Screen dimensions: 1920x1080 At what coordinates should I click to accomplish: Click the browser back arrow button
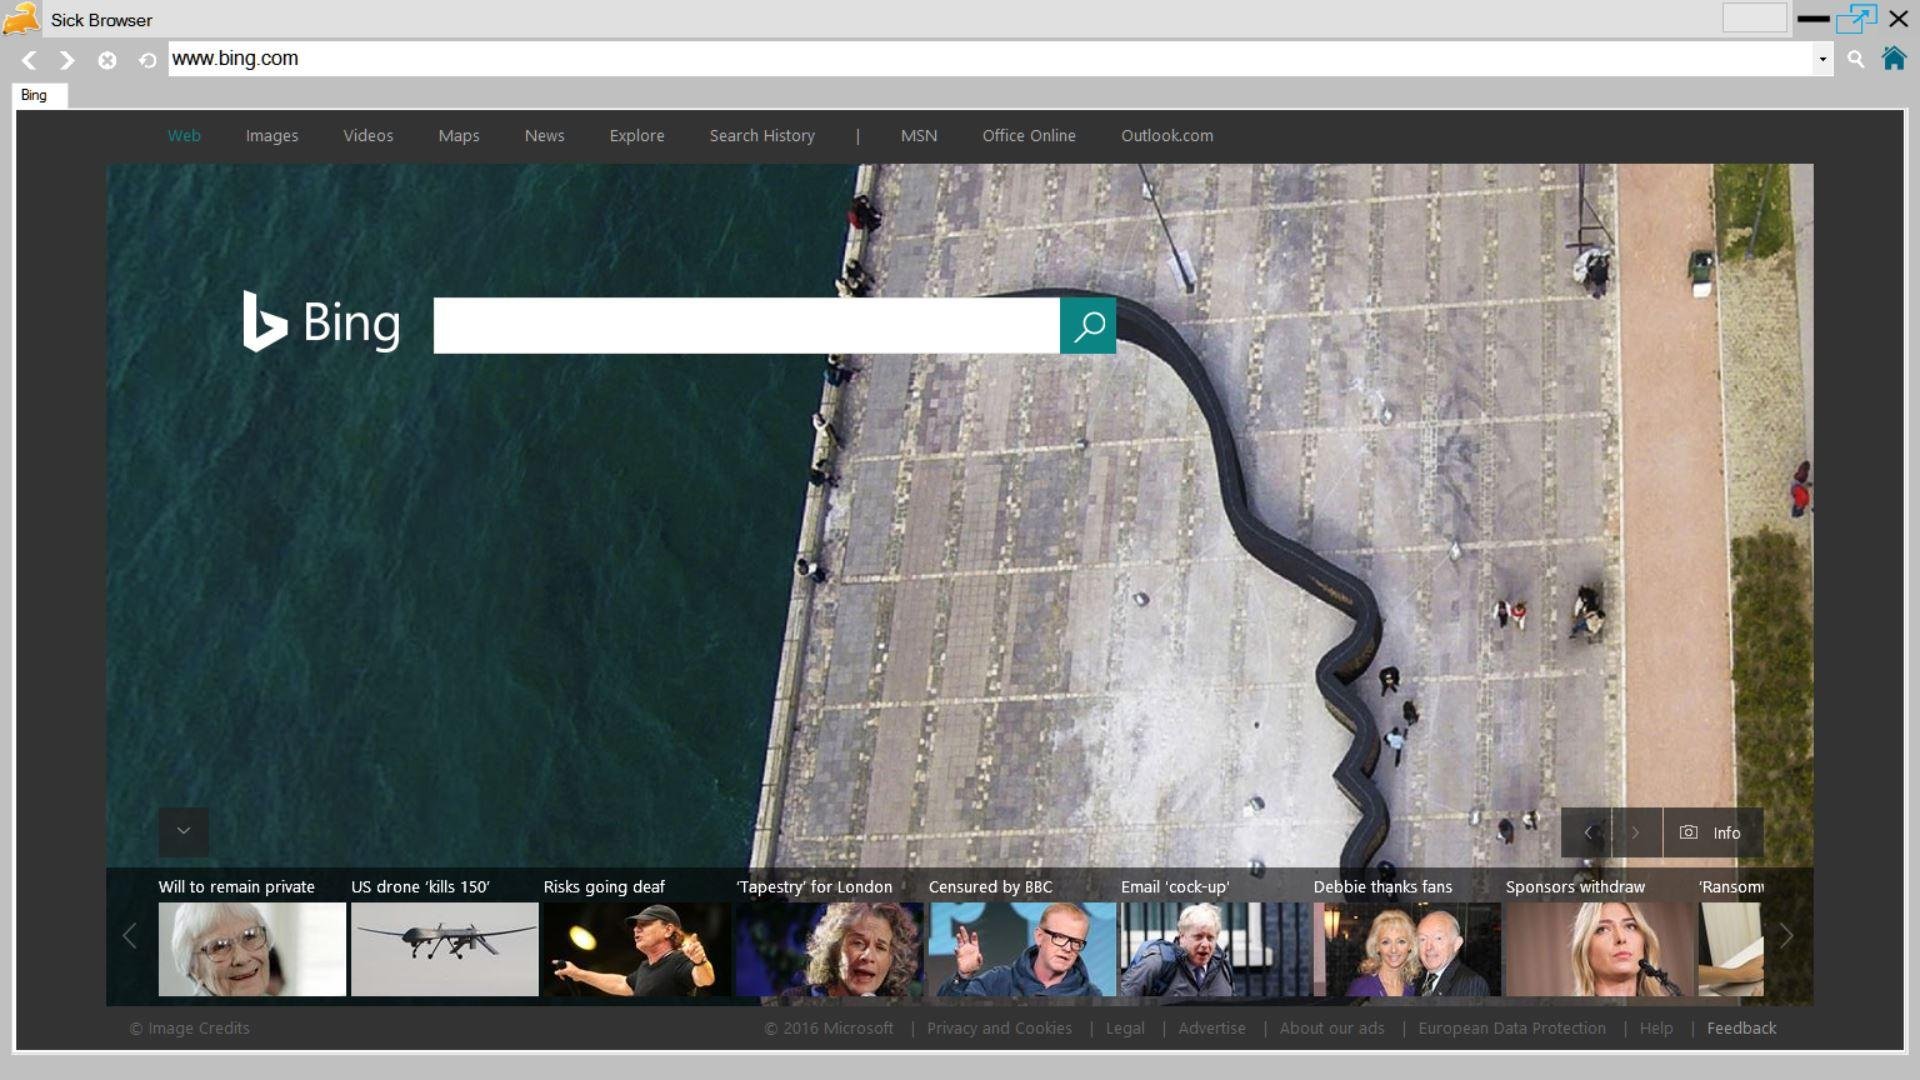[x=29, y=60]
